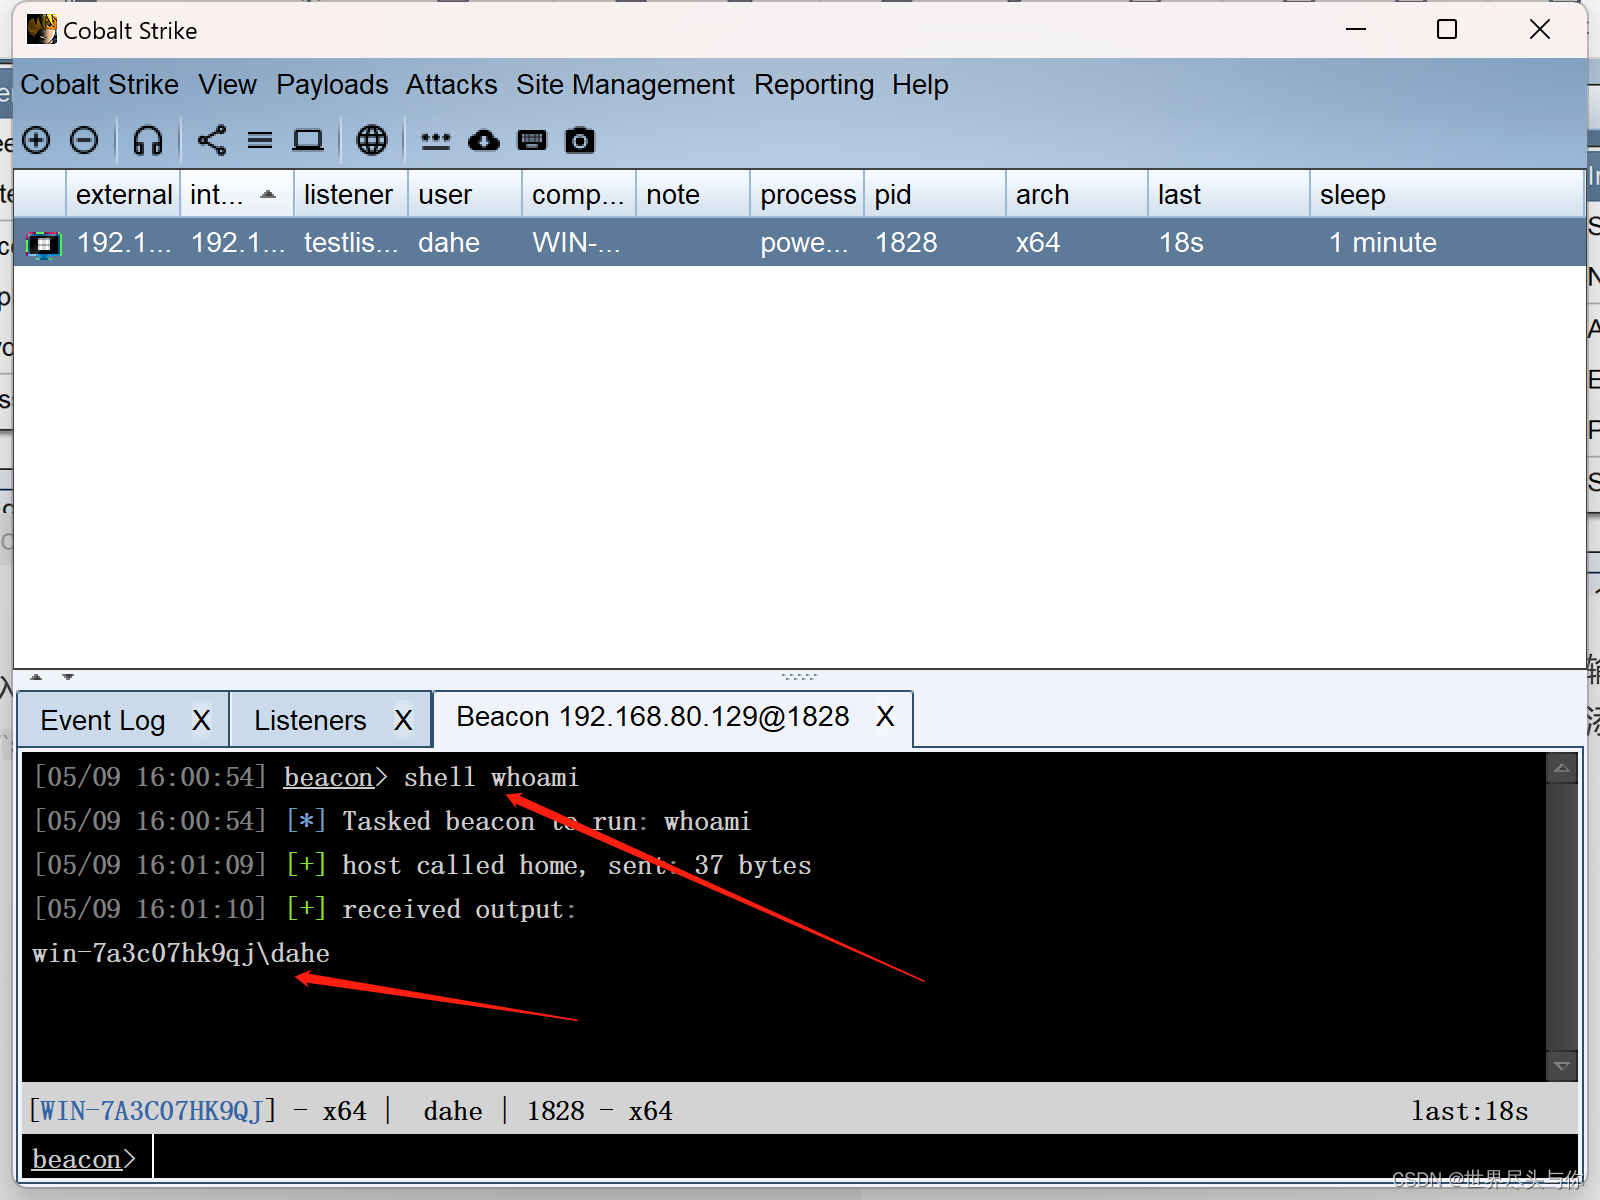
Task: Open the Reporting menu
Action: coord(814,85)
